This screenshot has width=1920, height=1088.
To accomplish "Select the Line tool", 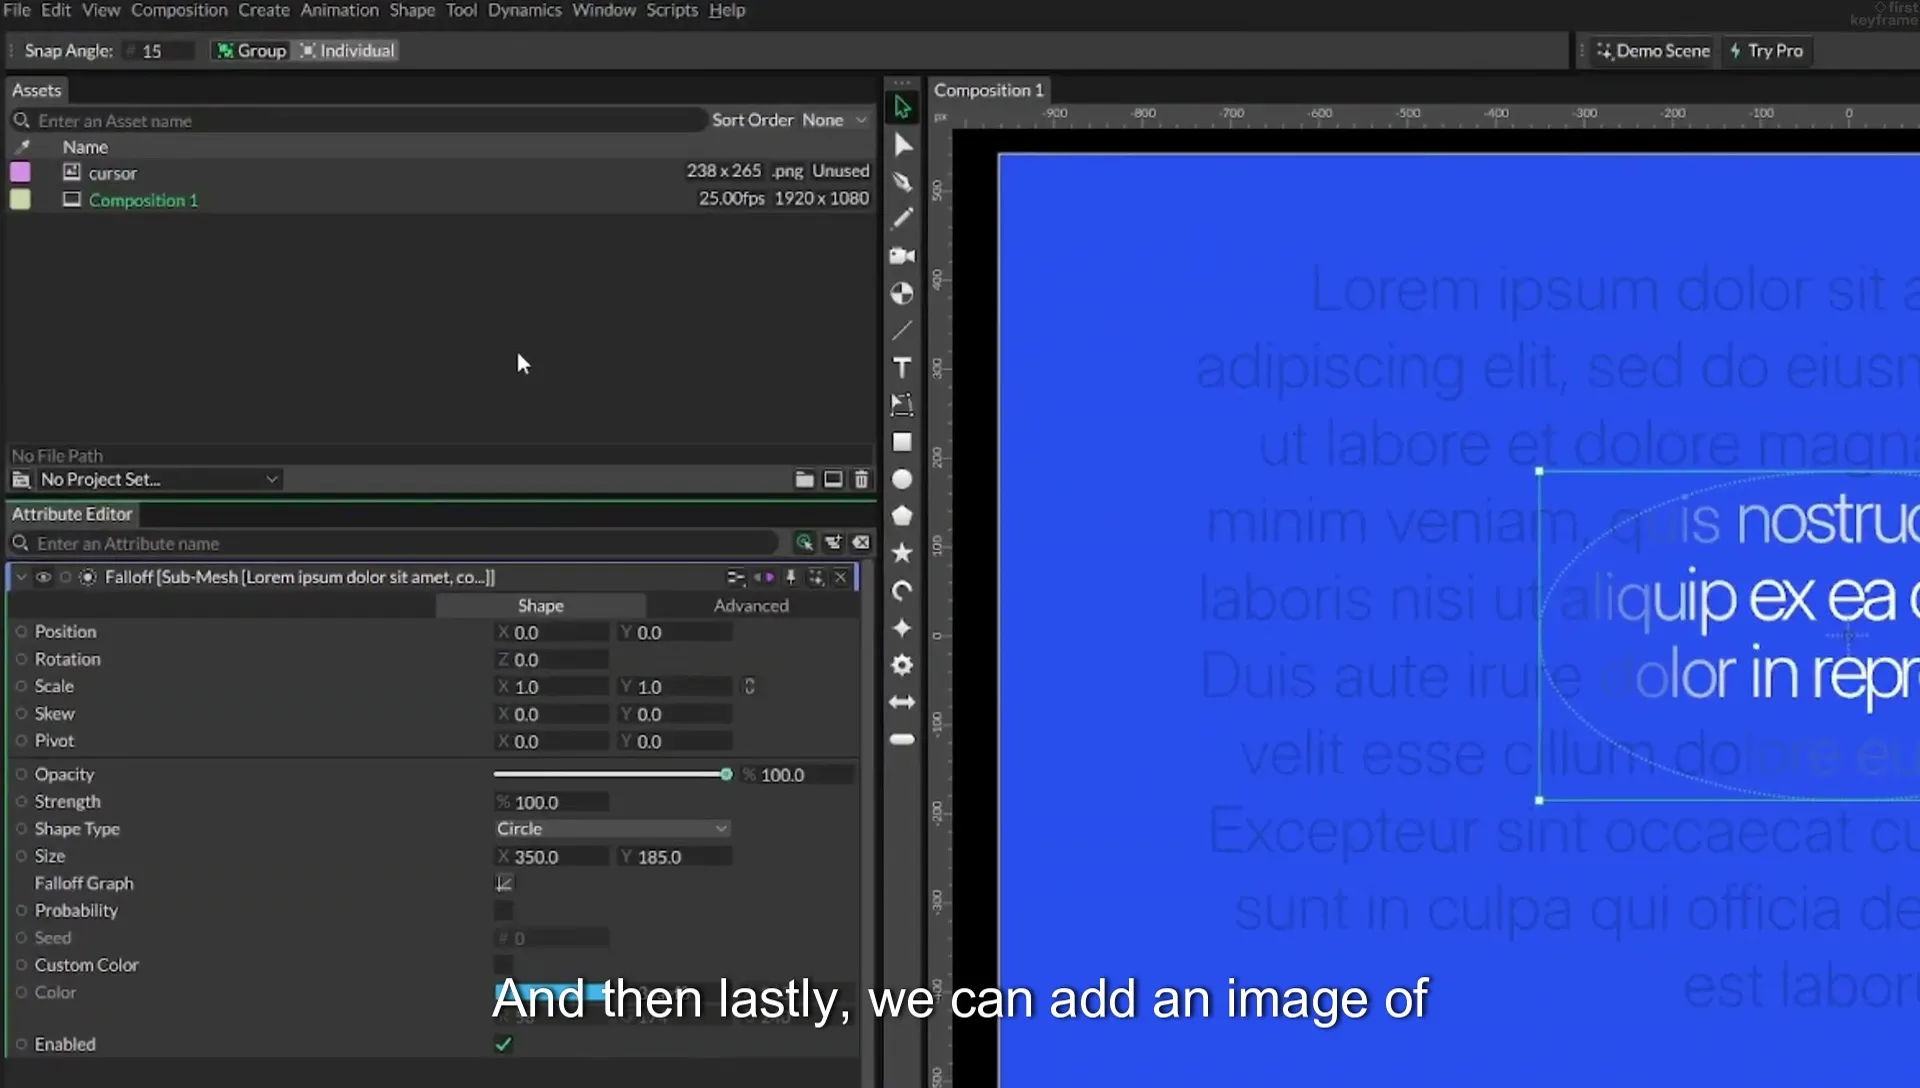I will click(902, 330).
